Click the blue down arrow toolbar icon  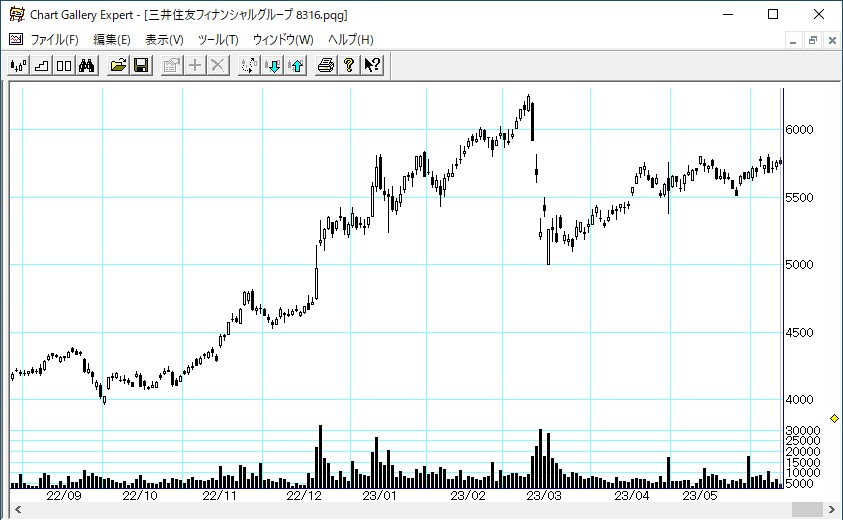(x=273, y=66)
